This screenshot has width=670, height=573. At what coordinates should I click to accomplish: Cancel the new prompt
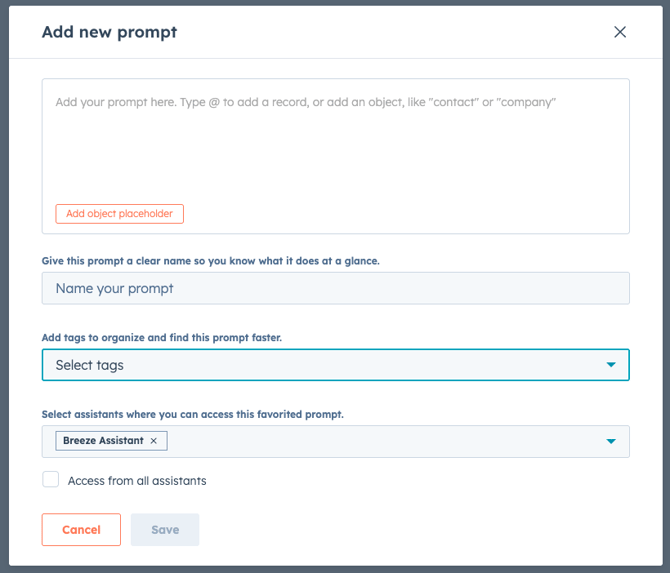point(81,530)
